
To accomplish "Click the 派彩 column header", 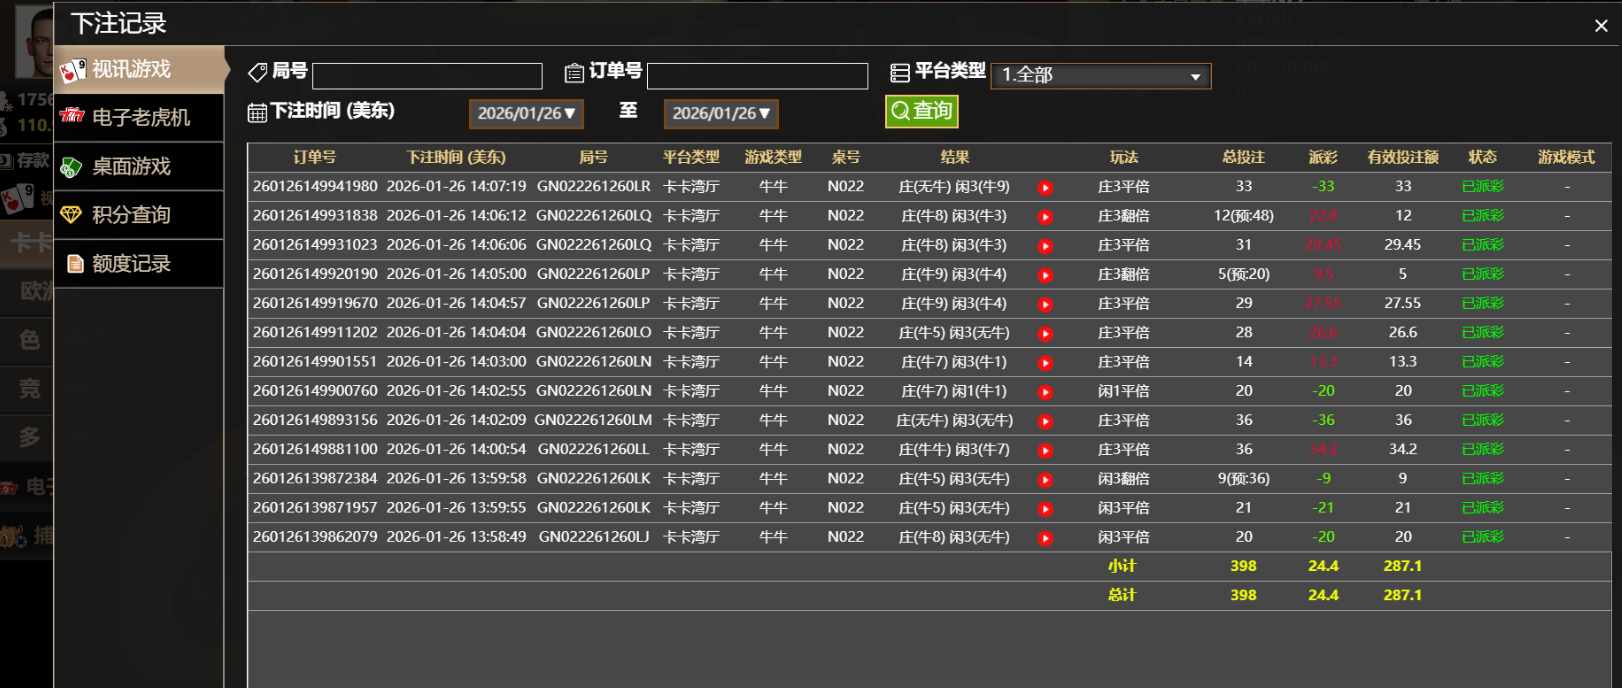I will [x=1322, y=158].
